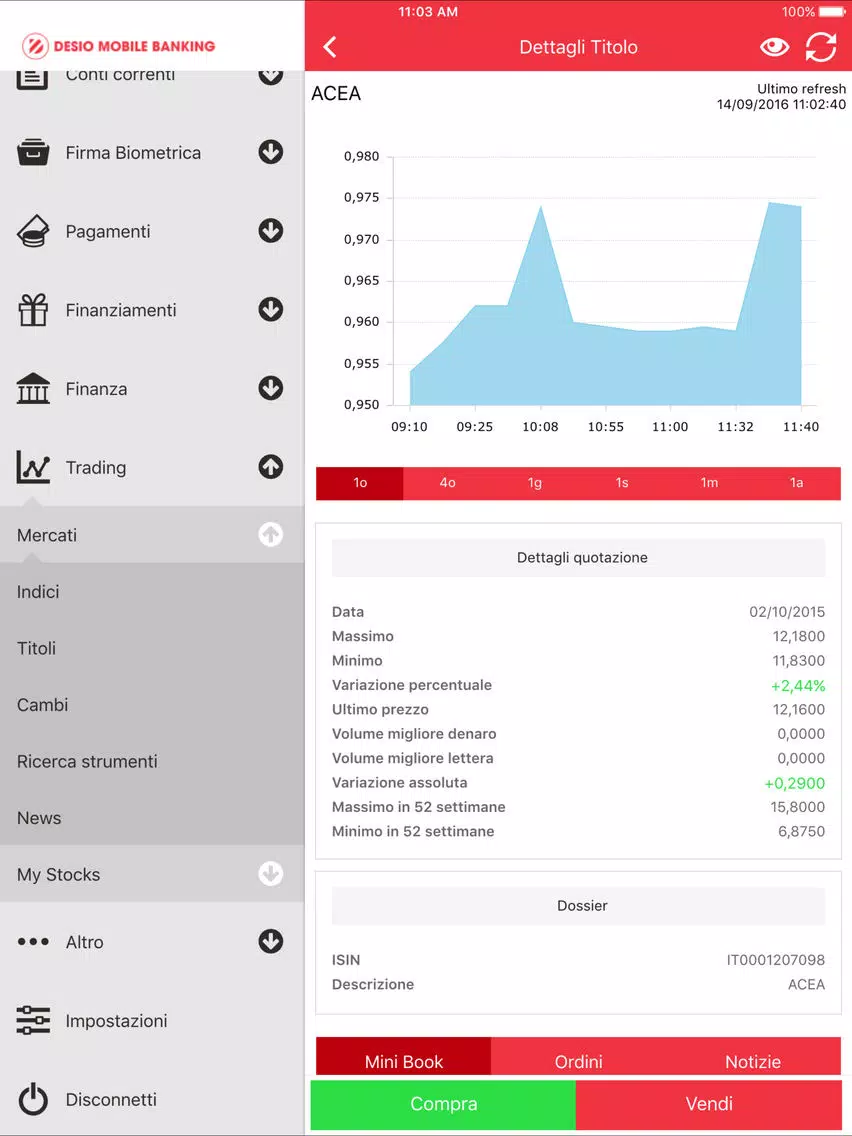Click the green Compra button
The height and width of the screenshot is (1136, 852).
click(443, 1103)
